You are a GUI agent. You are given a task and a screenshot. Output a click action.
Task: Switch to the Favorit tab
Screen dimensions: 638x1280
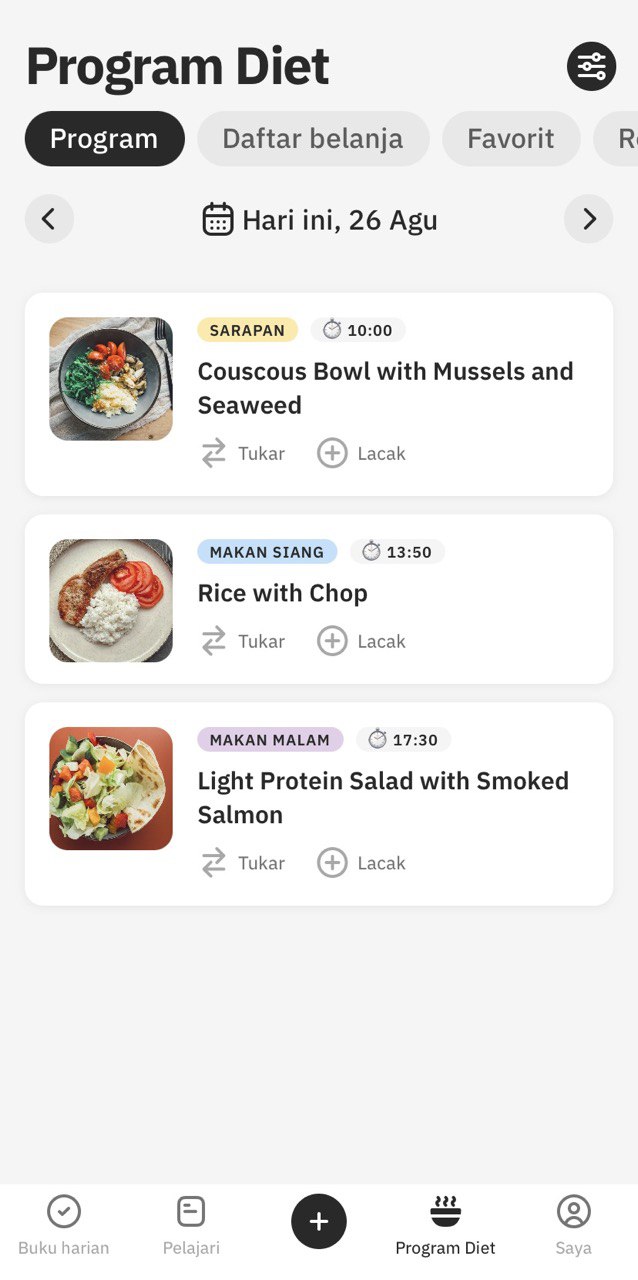511,138
